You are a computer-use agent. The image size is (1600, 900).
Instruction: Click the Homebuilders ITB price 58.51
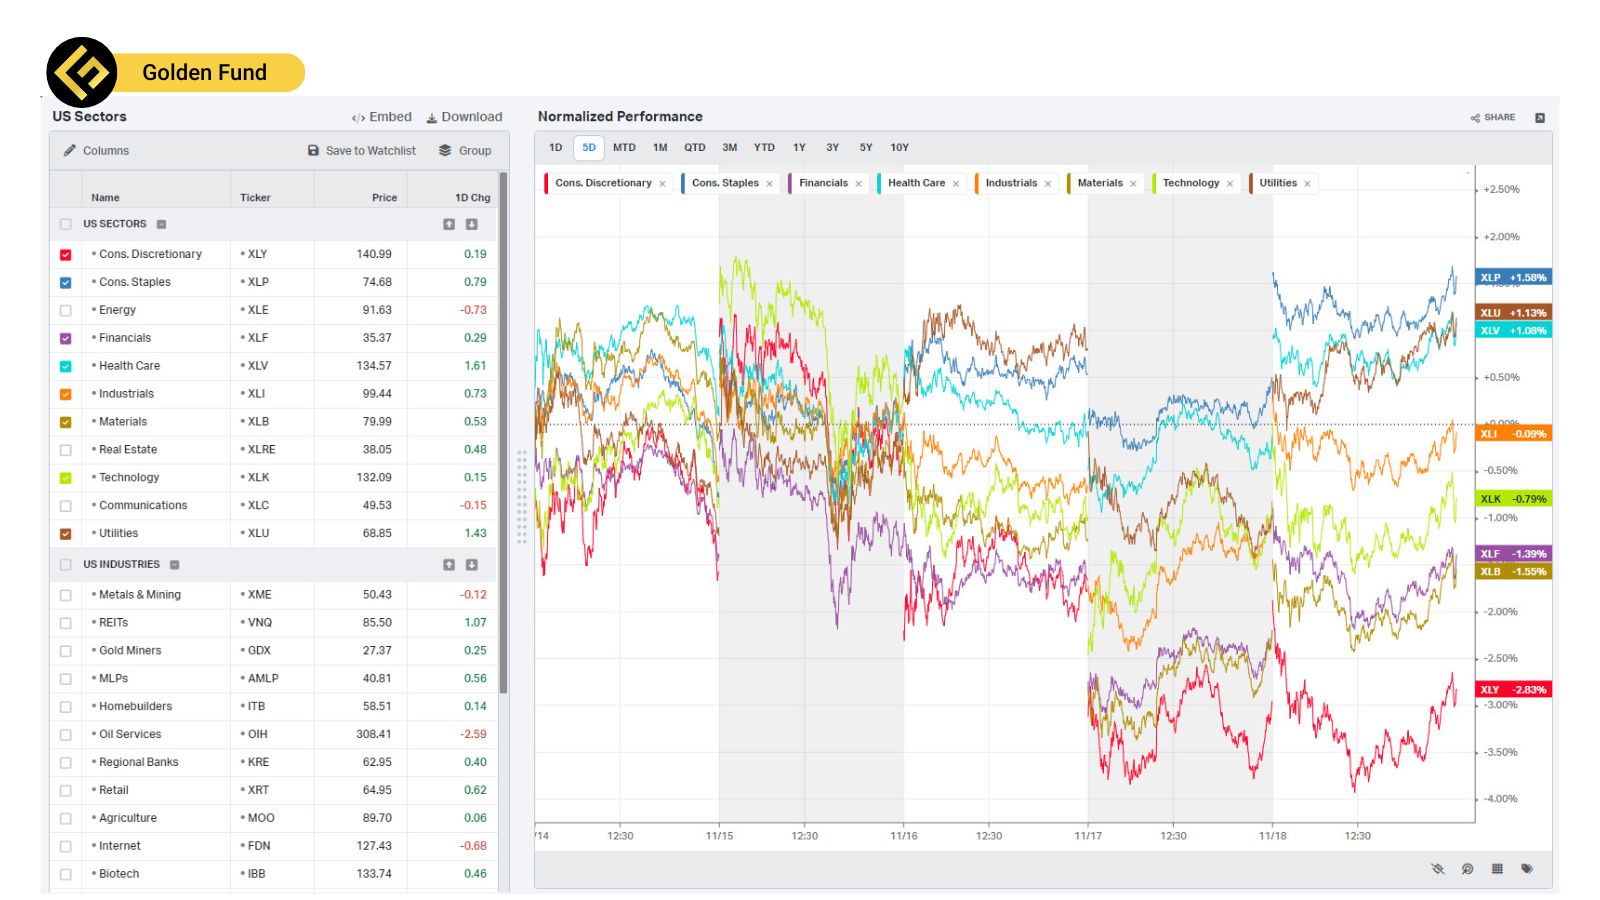pos(377,706)
